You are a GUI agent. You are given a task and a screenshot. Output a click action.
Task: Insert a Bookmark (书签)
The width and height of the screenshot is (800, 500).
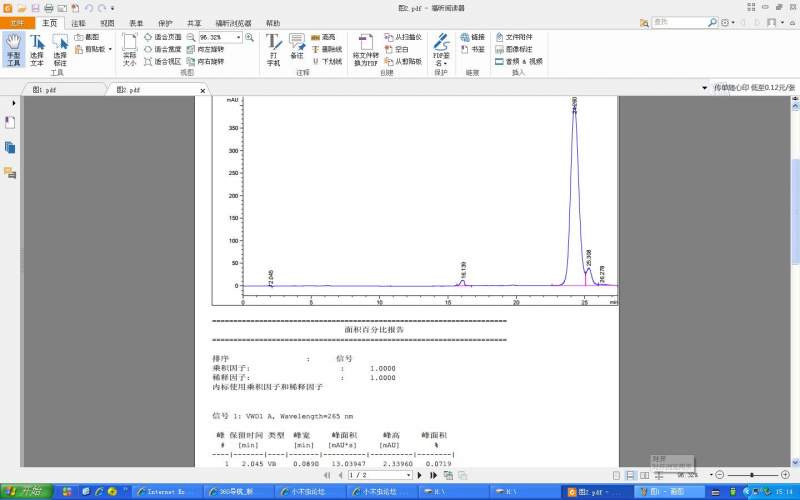472,49
